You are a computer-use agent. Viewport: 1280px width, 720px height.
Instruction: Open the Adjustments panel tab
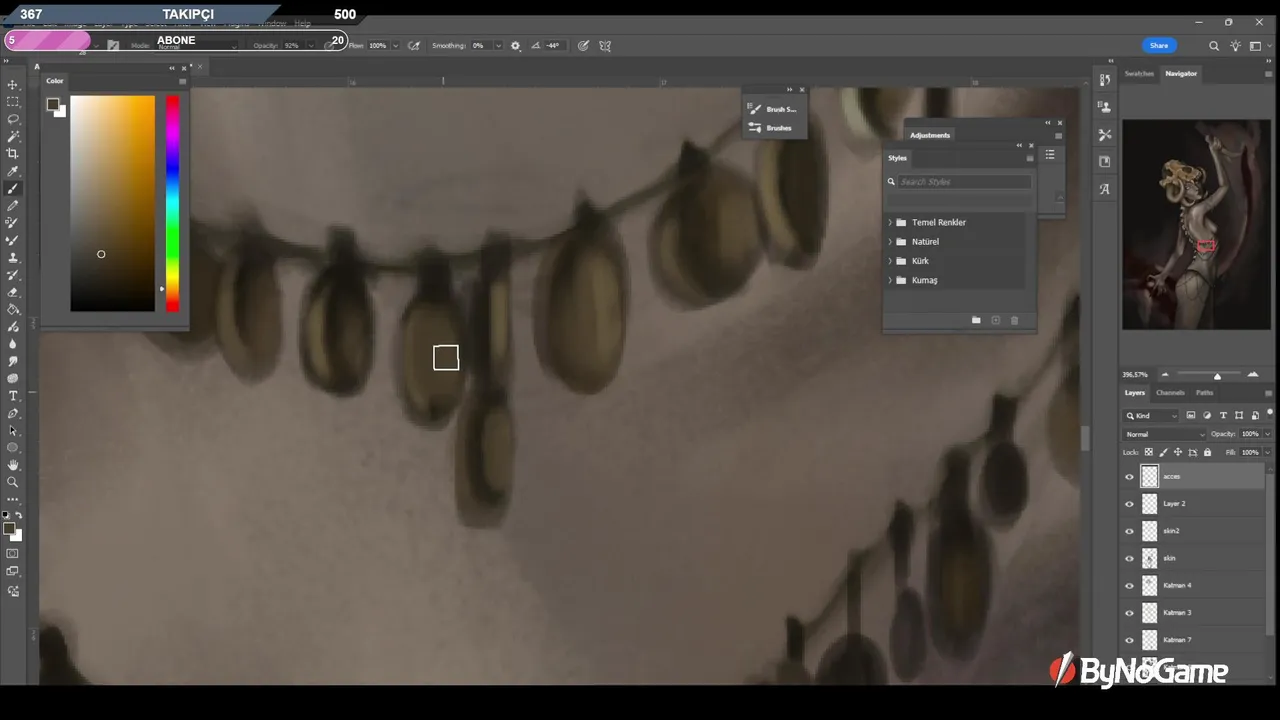point(930,135)
